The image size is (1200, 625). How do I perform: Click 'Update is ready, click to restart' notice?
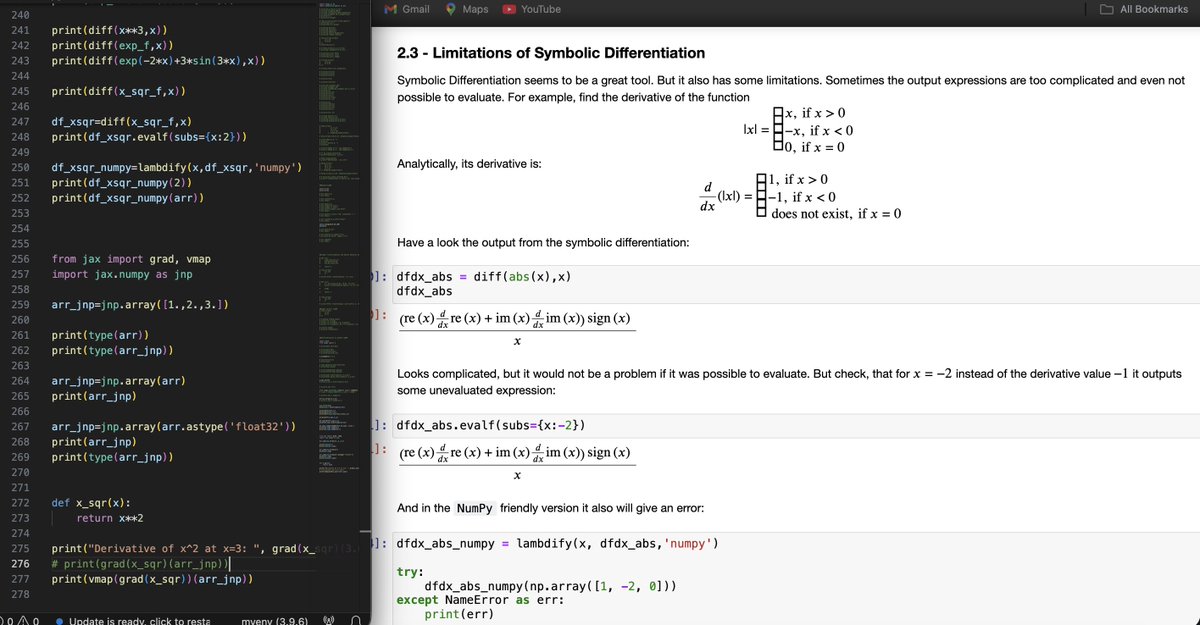point(132,620)
